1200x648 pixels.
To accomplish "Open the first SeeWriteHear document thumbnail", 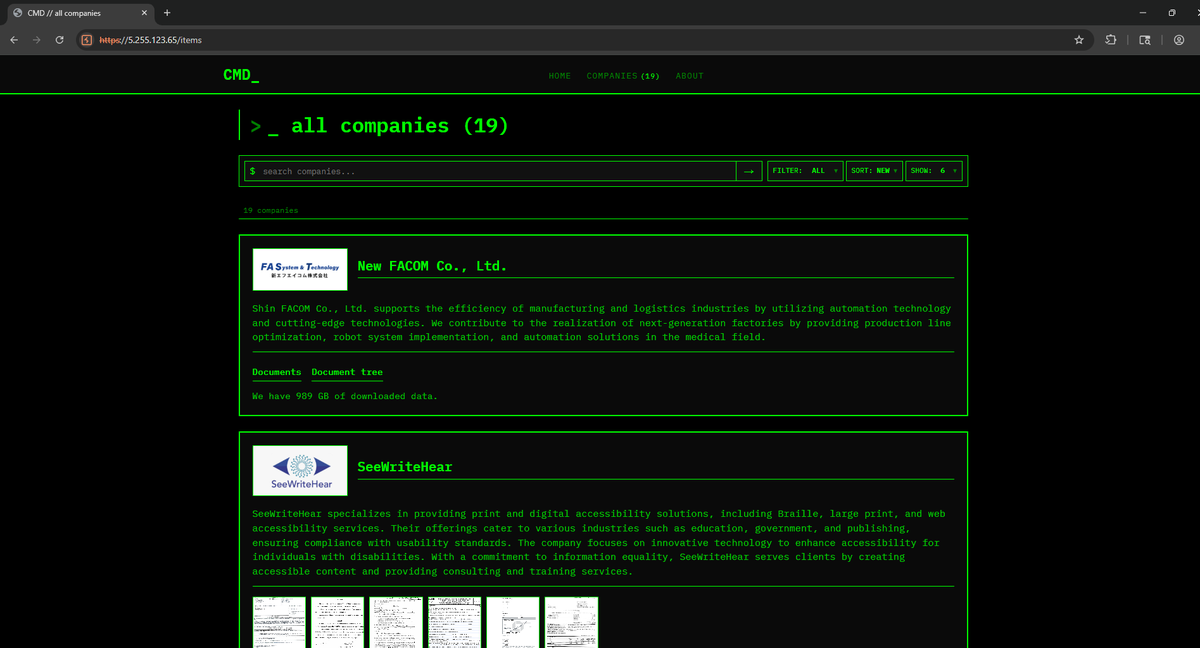I will pyautogui.click(x=279, y=622).
